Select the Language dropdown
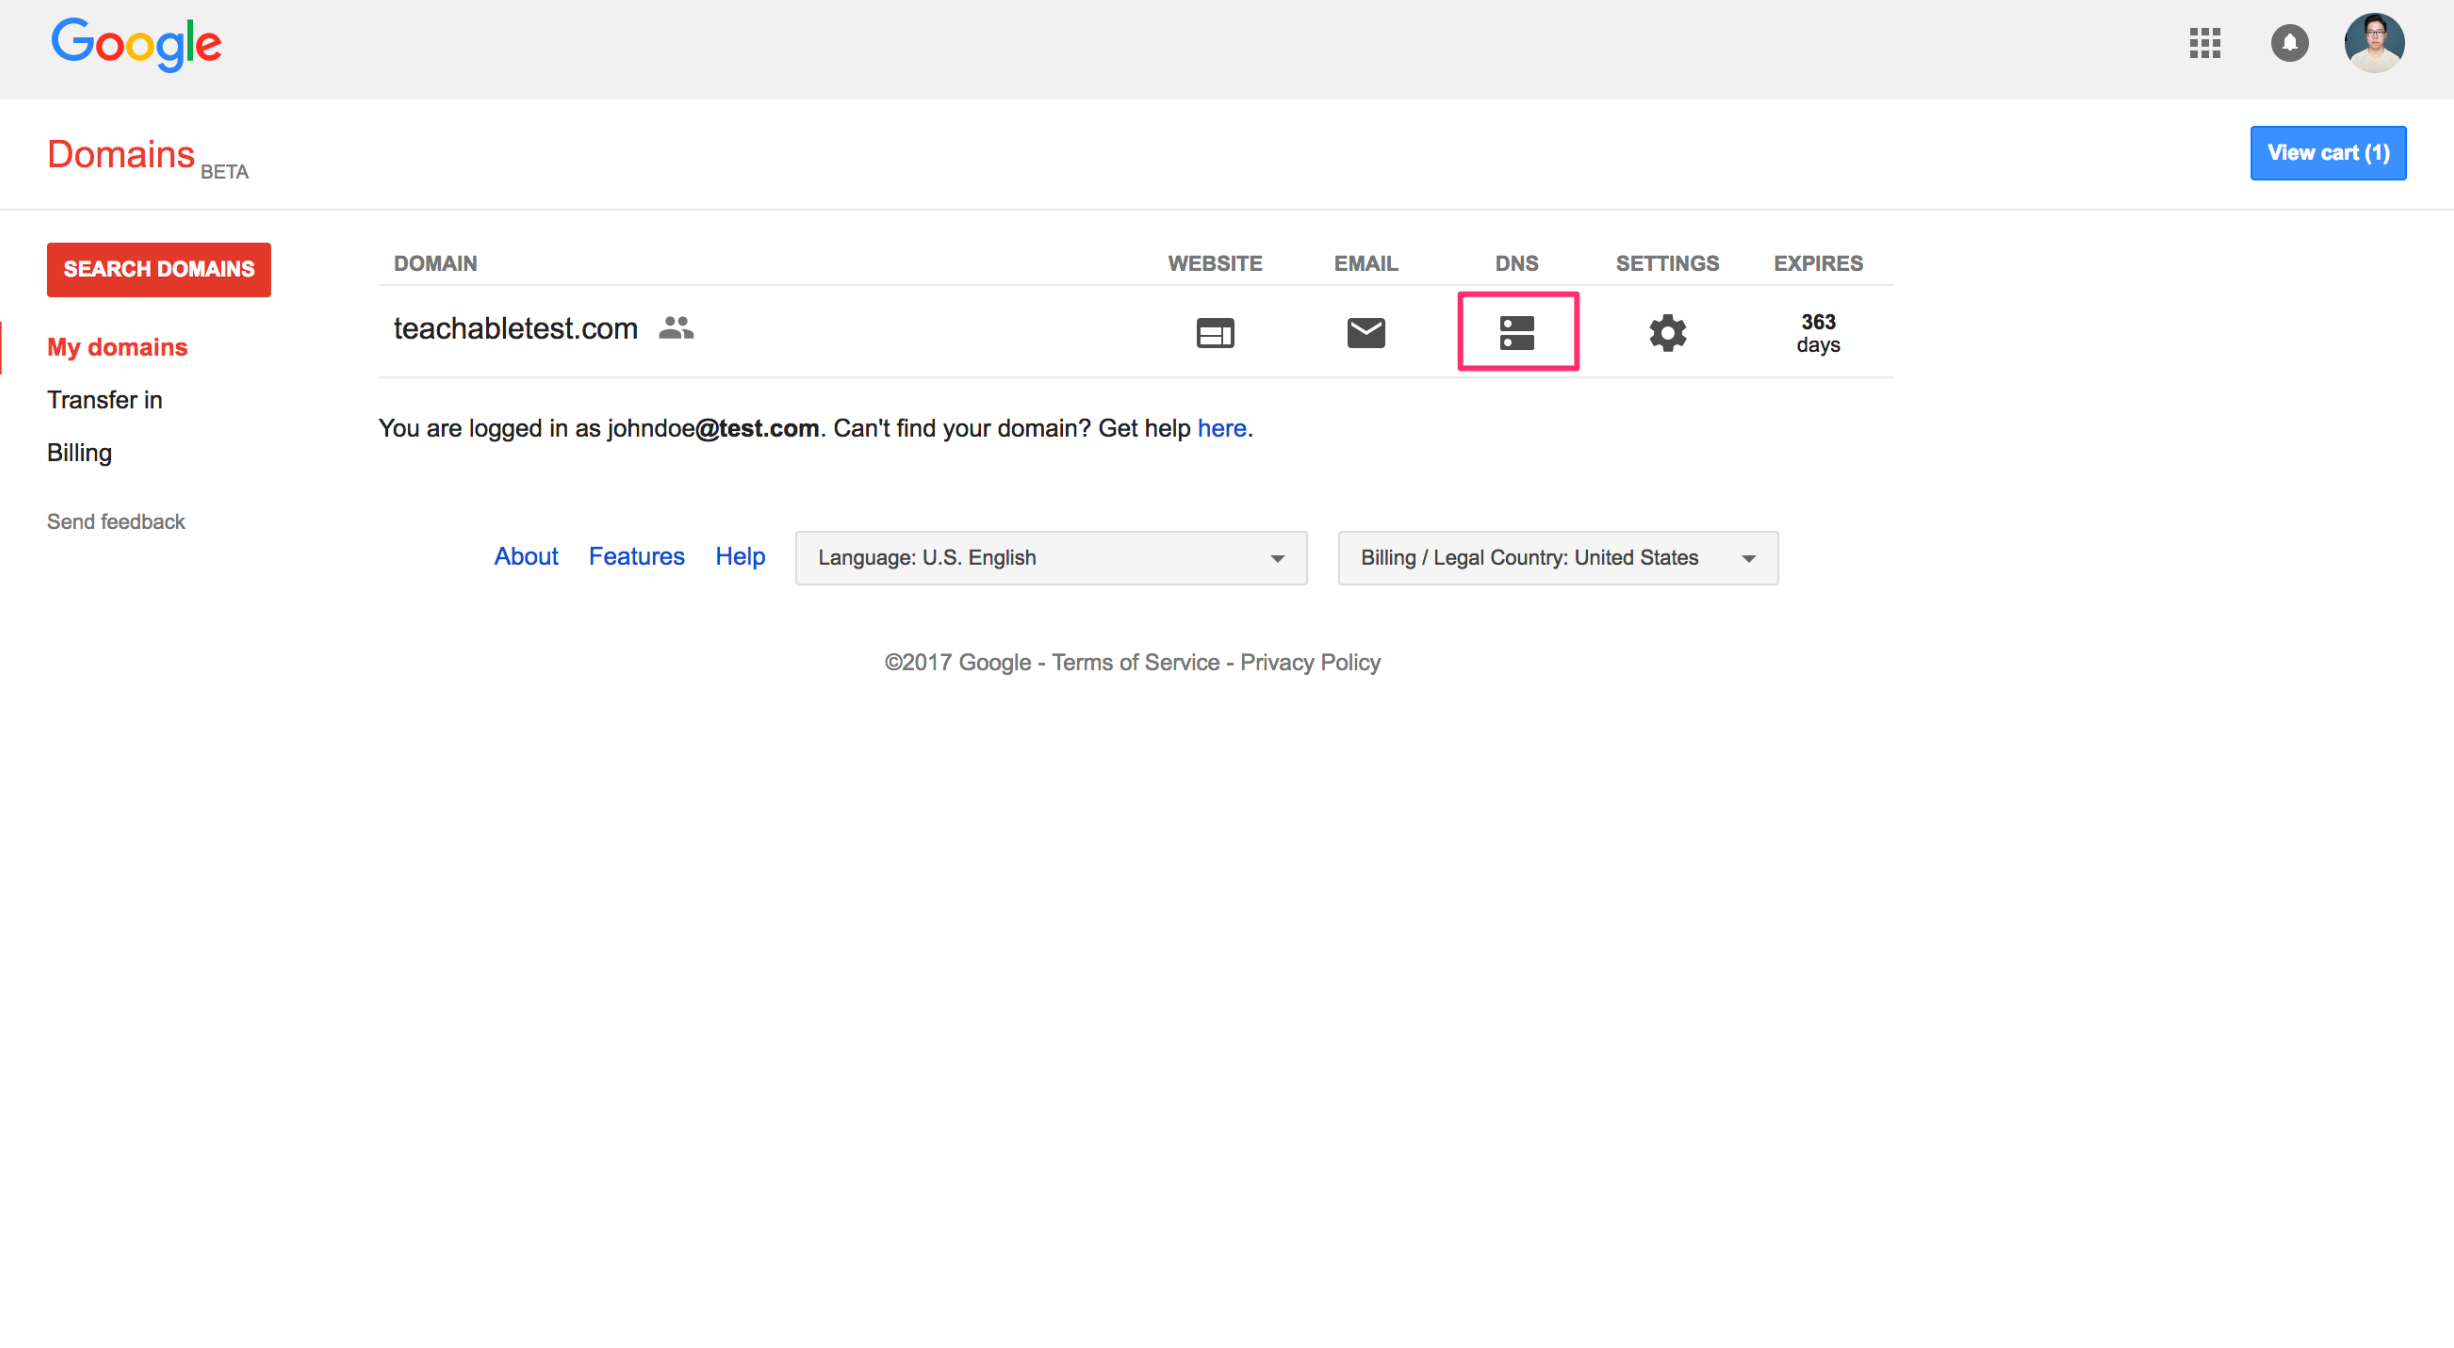2454x1348 pixels. [1049, 556]
